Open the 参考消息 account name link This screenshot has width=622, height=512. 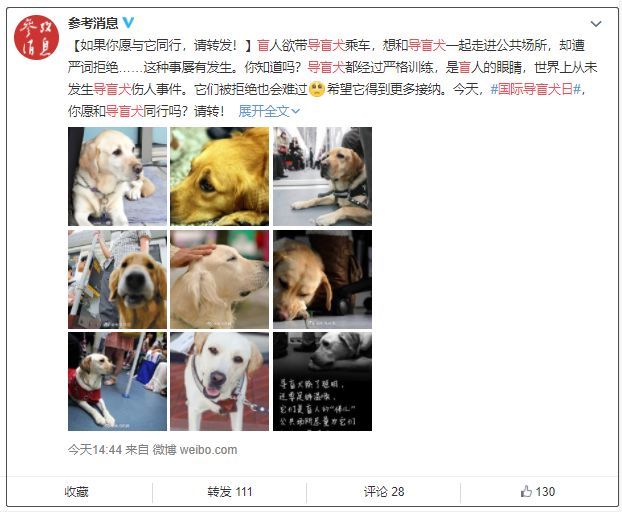[93, 23]
